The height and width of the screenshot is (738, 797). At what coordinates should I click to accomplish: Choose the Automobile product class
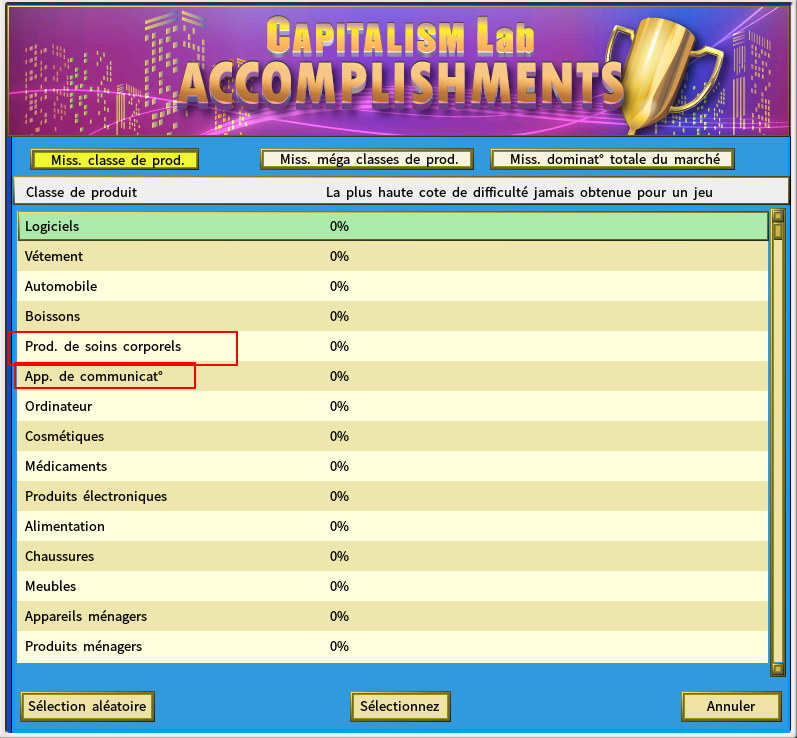point(392,286)
